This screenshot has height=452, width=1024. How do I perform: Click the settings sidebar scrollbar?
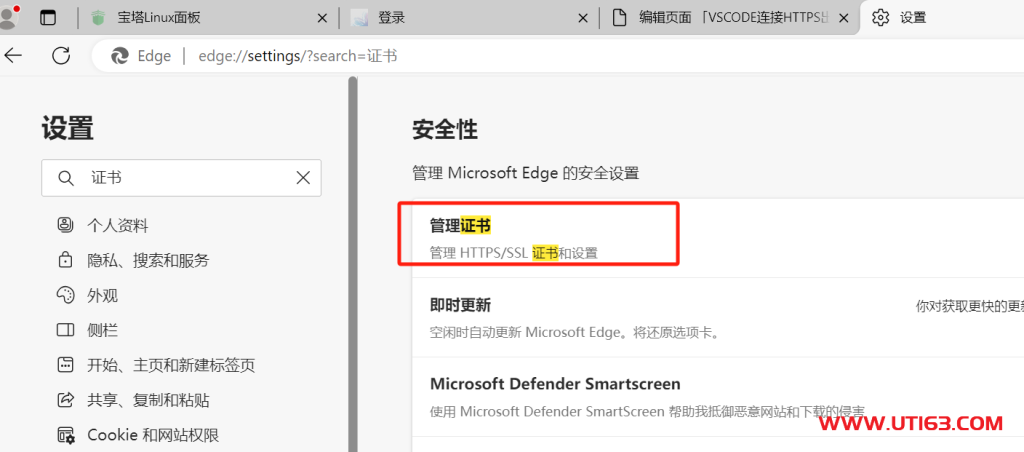click(x=353, y=264)
